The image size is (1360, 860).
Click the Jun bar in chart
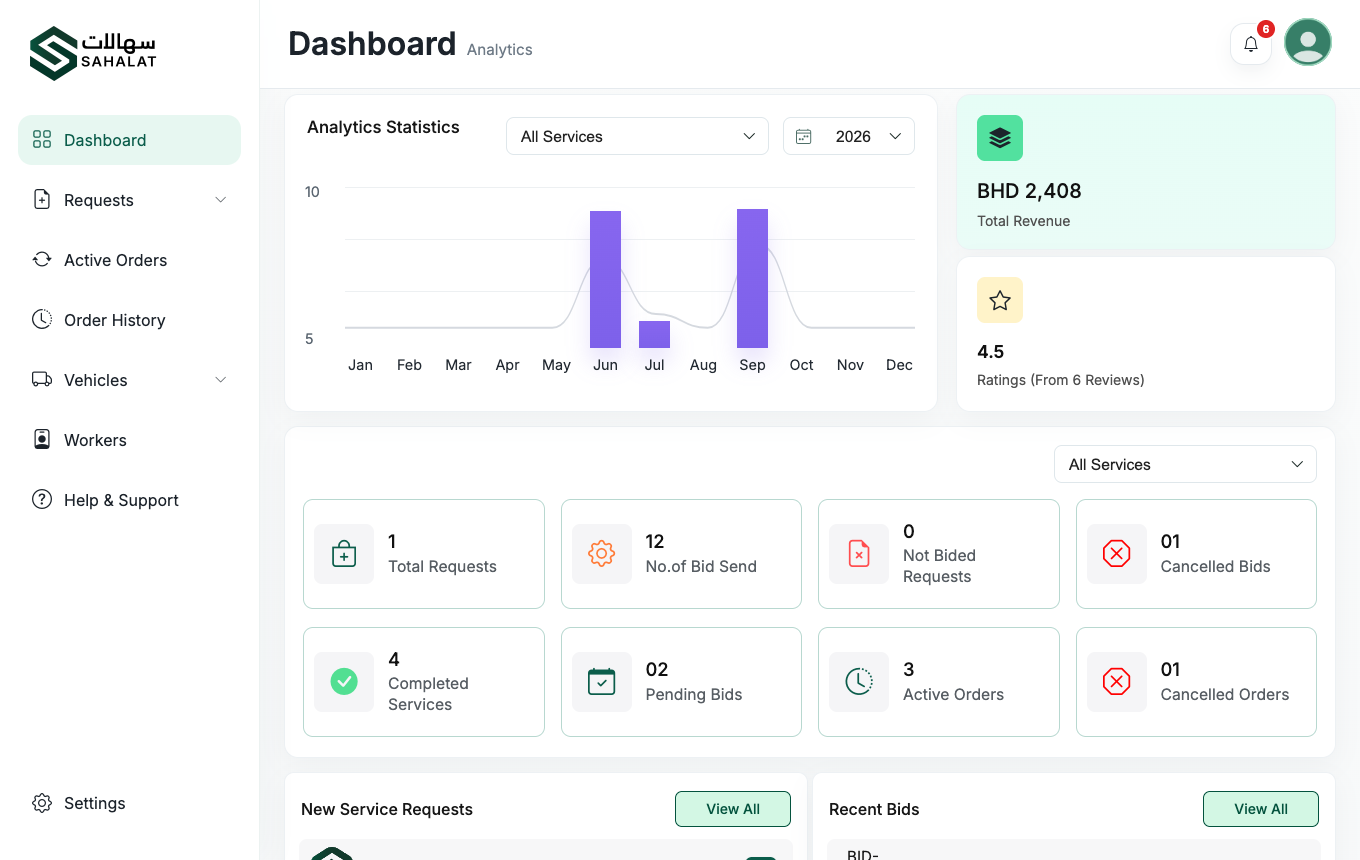click(605, 279)
